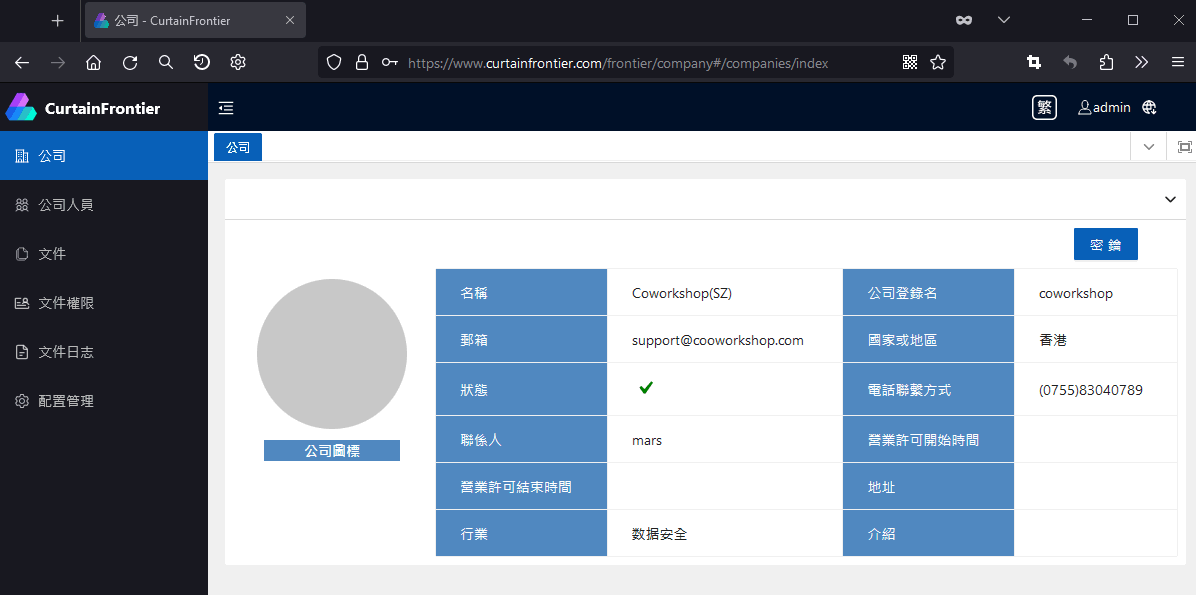
Task: Click the private browsing mask icon
Action: [964, 21]
